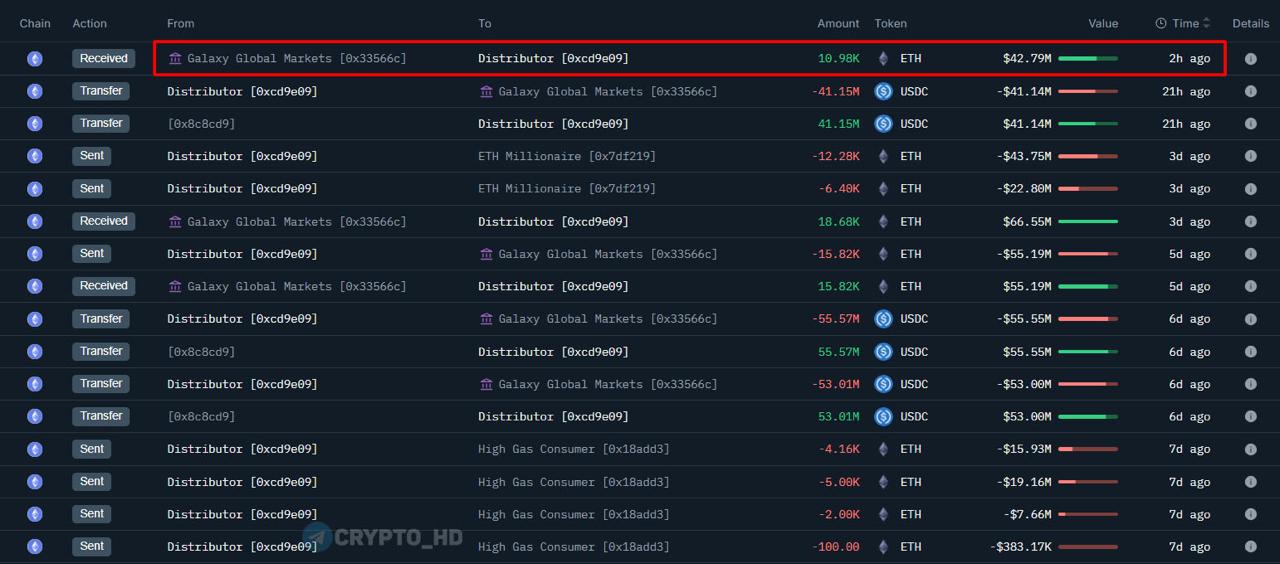Click Ethereum chain icon in 10.98K ETH row

point(35,59)
